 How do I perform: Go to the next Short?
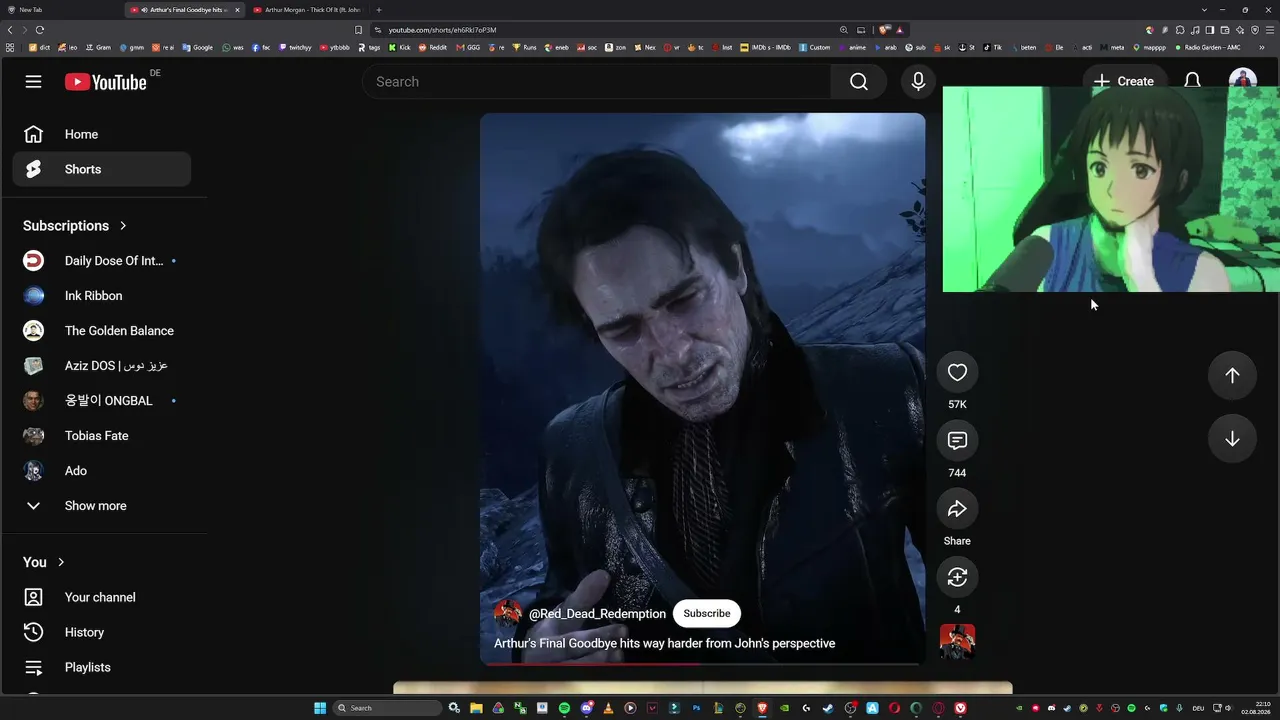point(1232,439)
